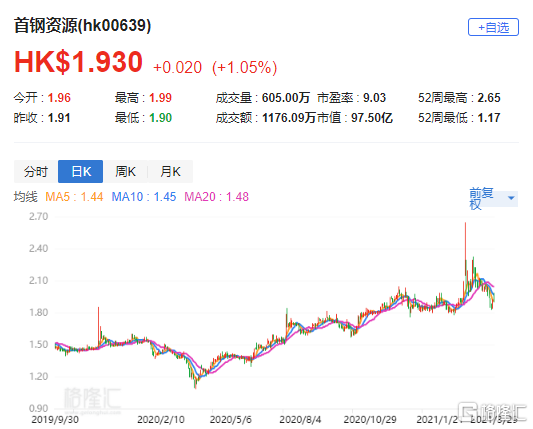Click the 首钢资源(hk00639) stock title
The height and width of the screenshot is (429, 533).
(83, 26)
